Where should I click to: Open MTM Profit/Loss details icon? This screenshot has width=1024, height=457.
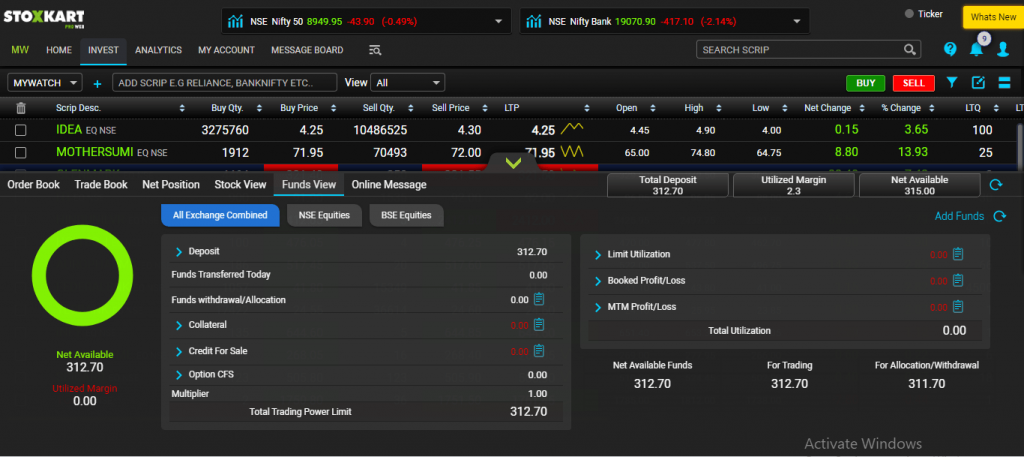(958, 306)
